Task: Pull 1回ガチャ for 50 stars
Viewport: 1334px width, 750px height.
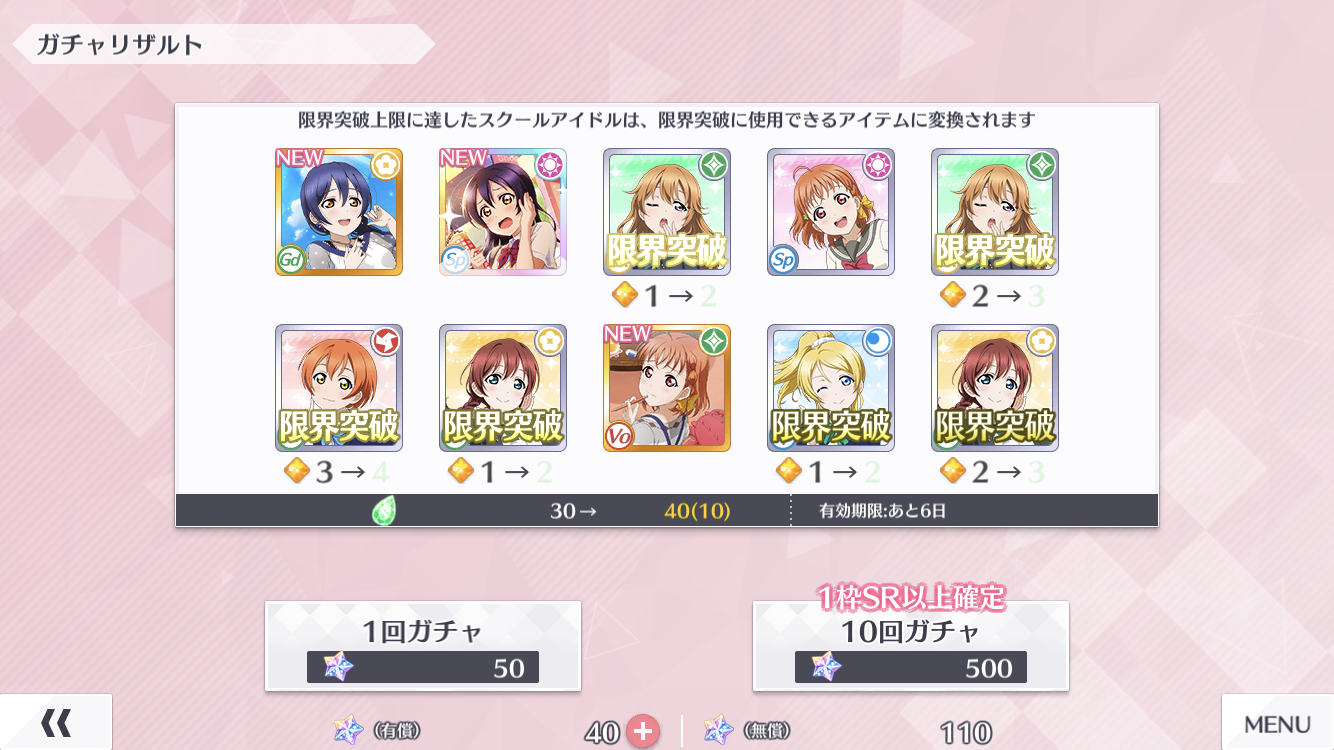Action: [423, 646]
